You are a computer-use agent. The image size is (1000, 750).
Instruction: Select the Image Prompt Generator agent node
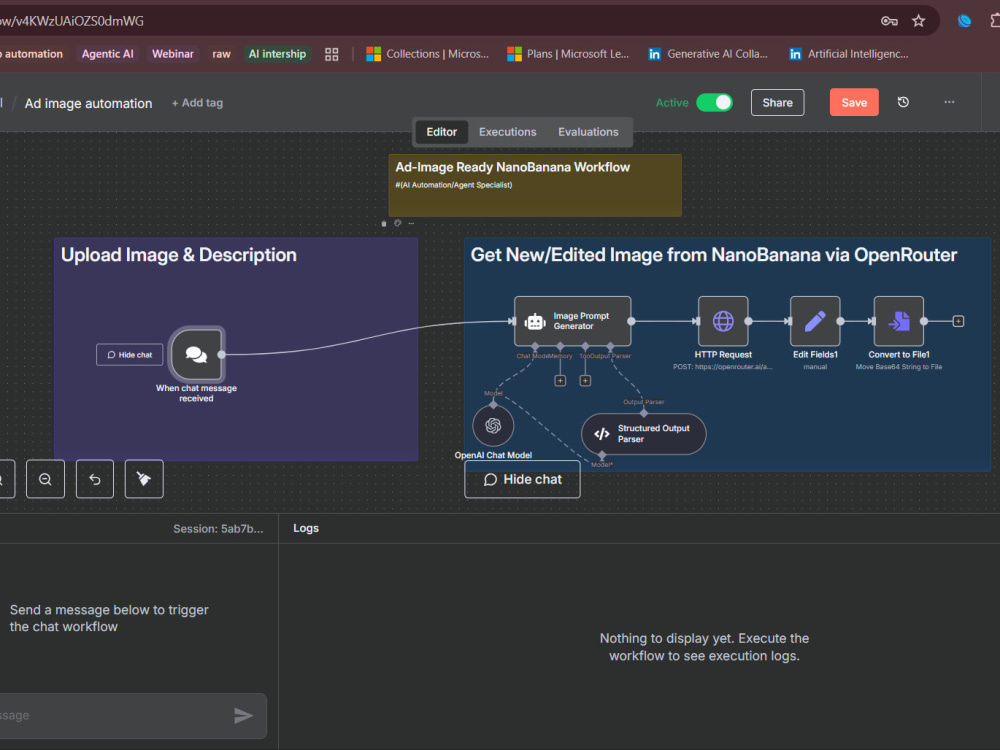tap(573, 321)
